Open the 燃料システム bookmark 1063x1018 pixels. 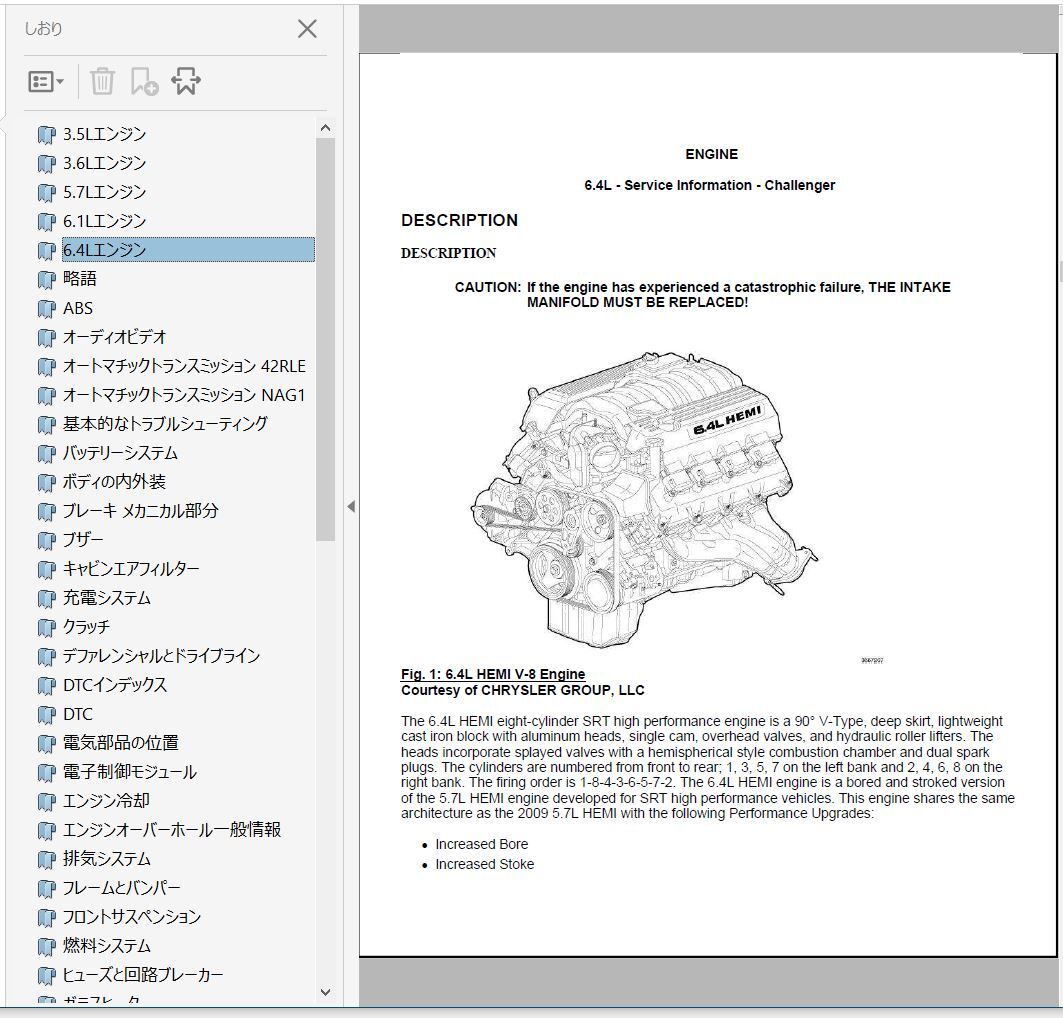click(107, 946)
